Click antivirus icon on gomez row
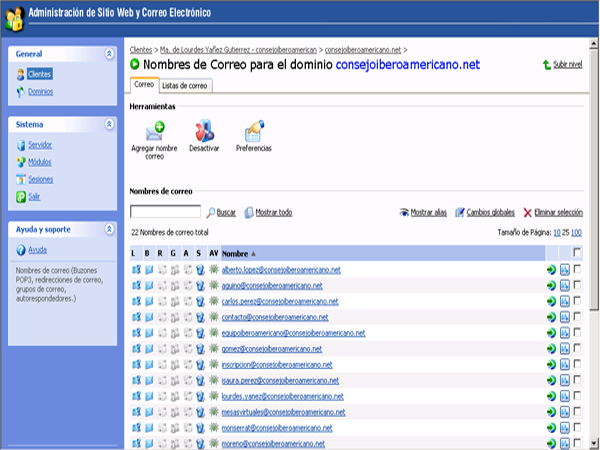Screen dimensions: 600x450 (x=214, y=349)
